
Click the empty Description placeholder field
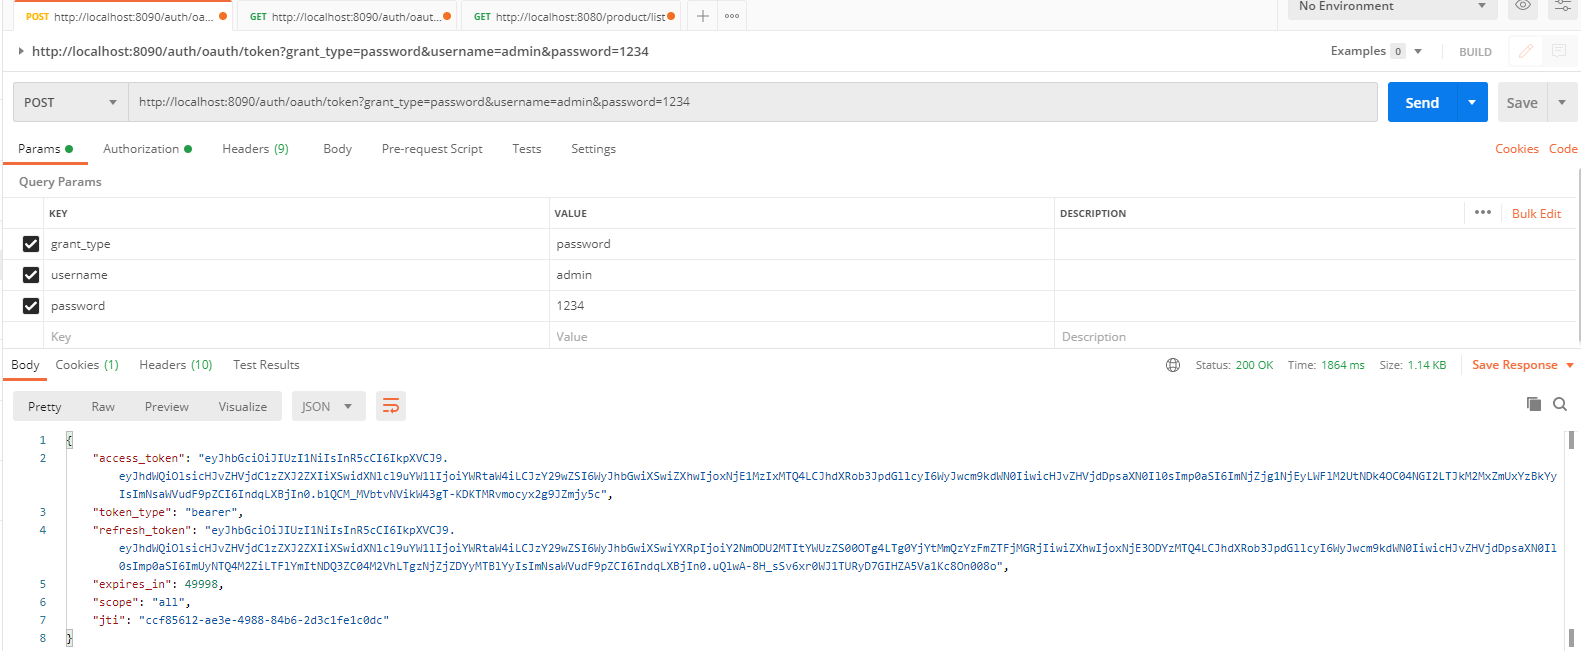[1315, 337]
